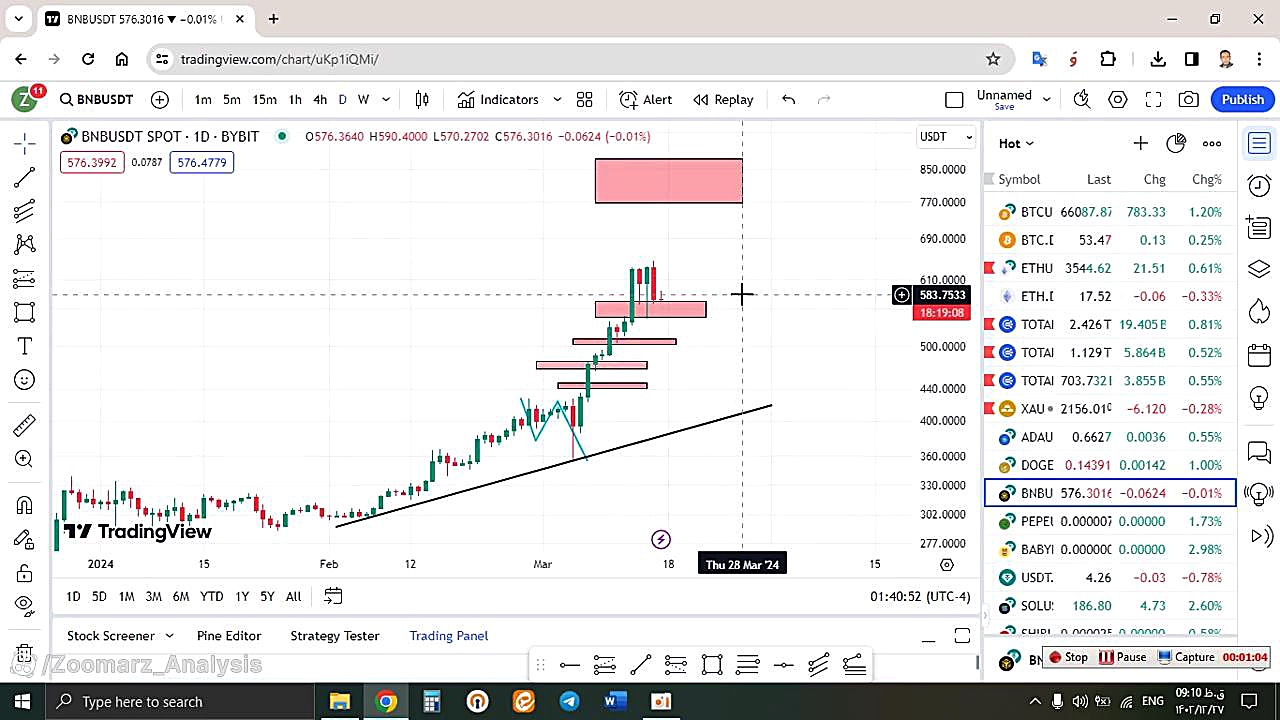This screenshot has width=1280, height=720.
Task: Undo the last chart action
Action: [788, 99]
